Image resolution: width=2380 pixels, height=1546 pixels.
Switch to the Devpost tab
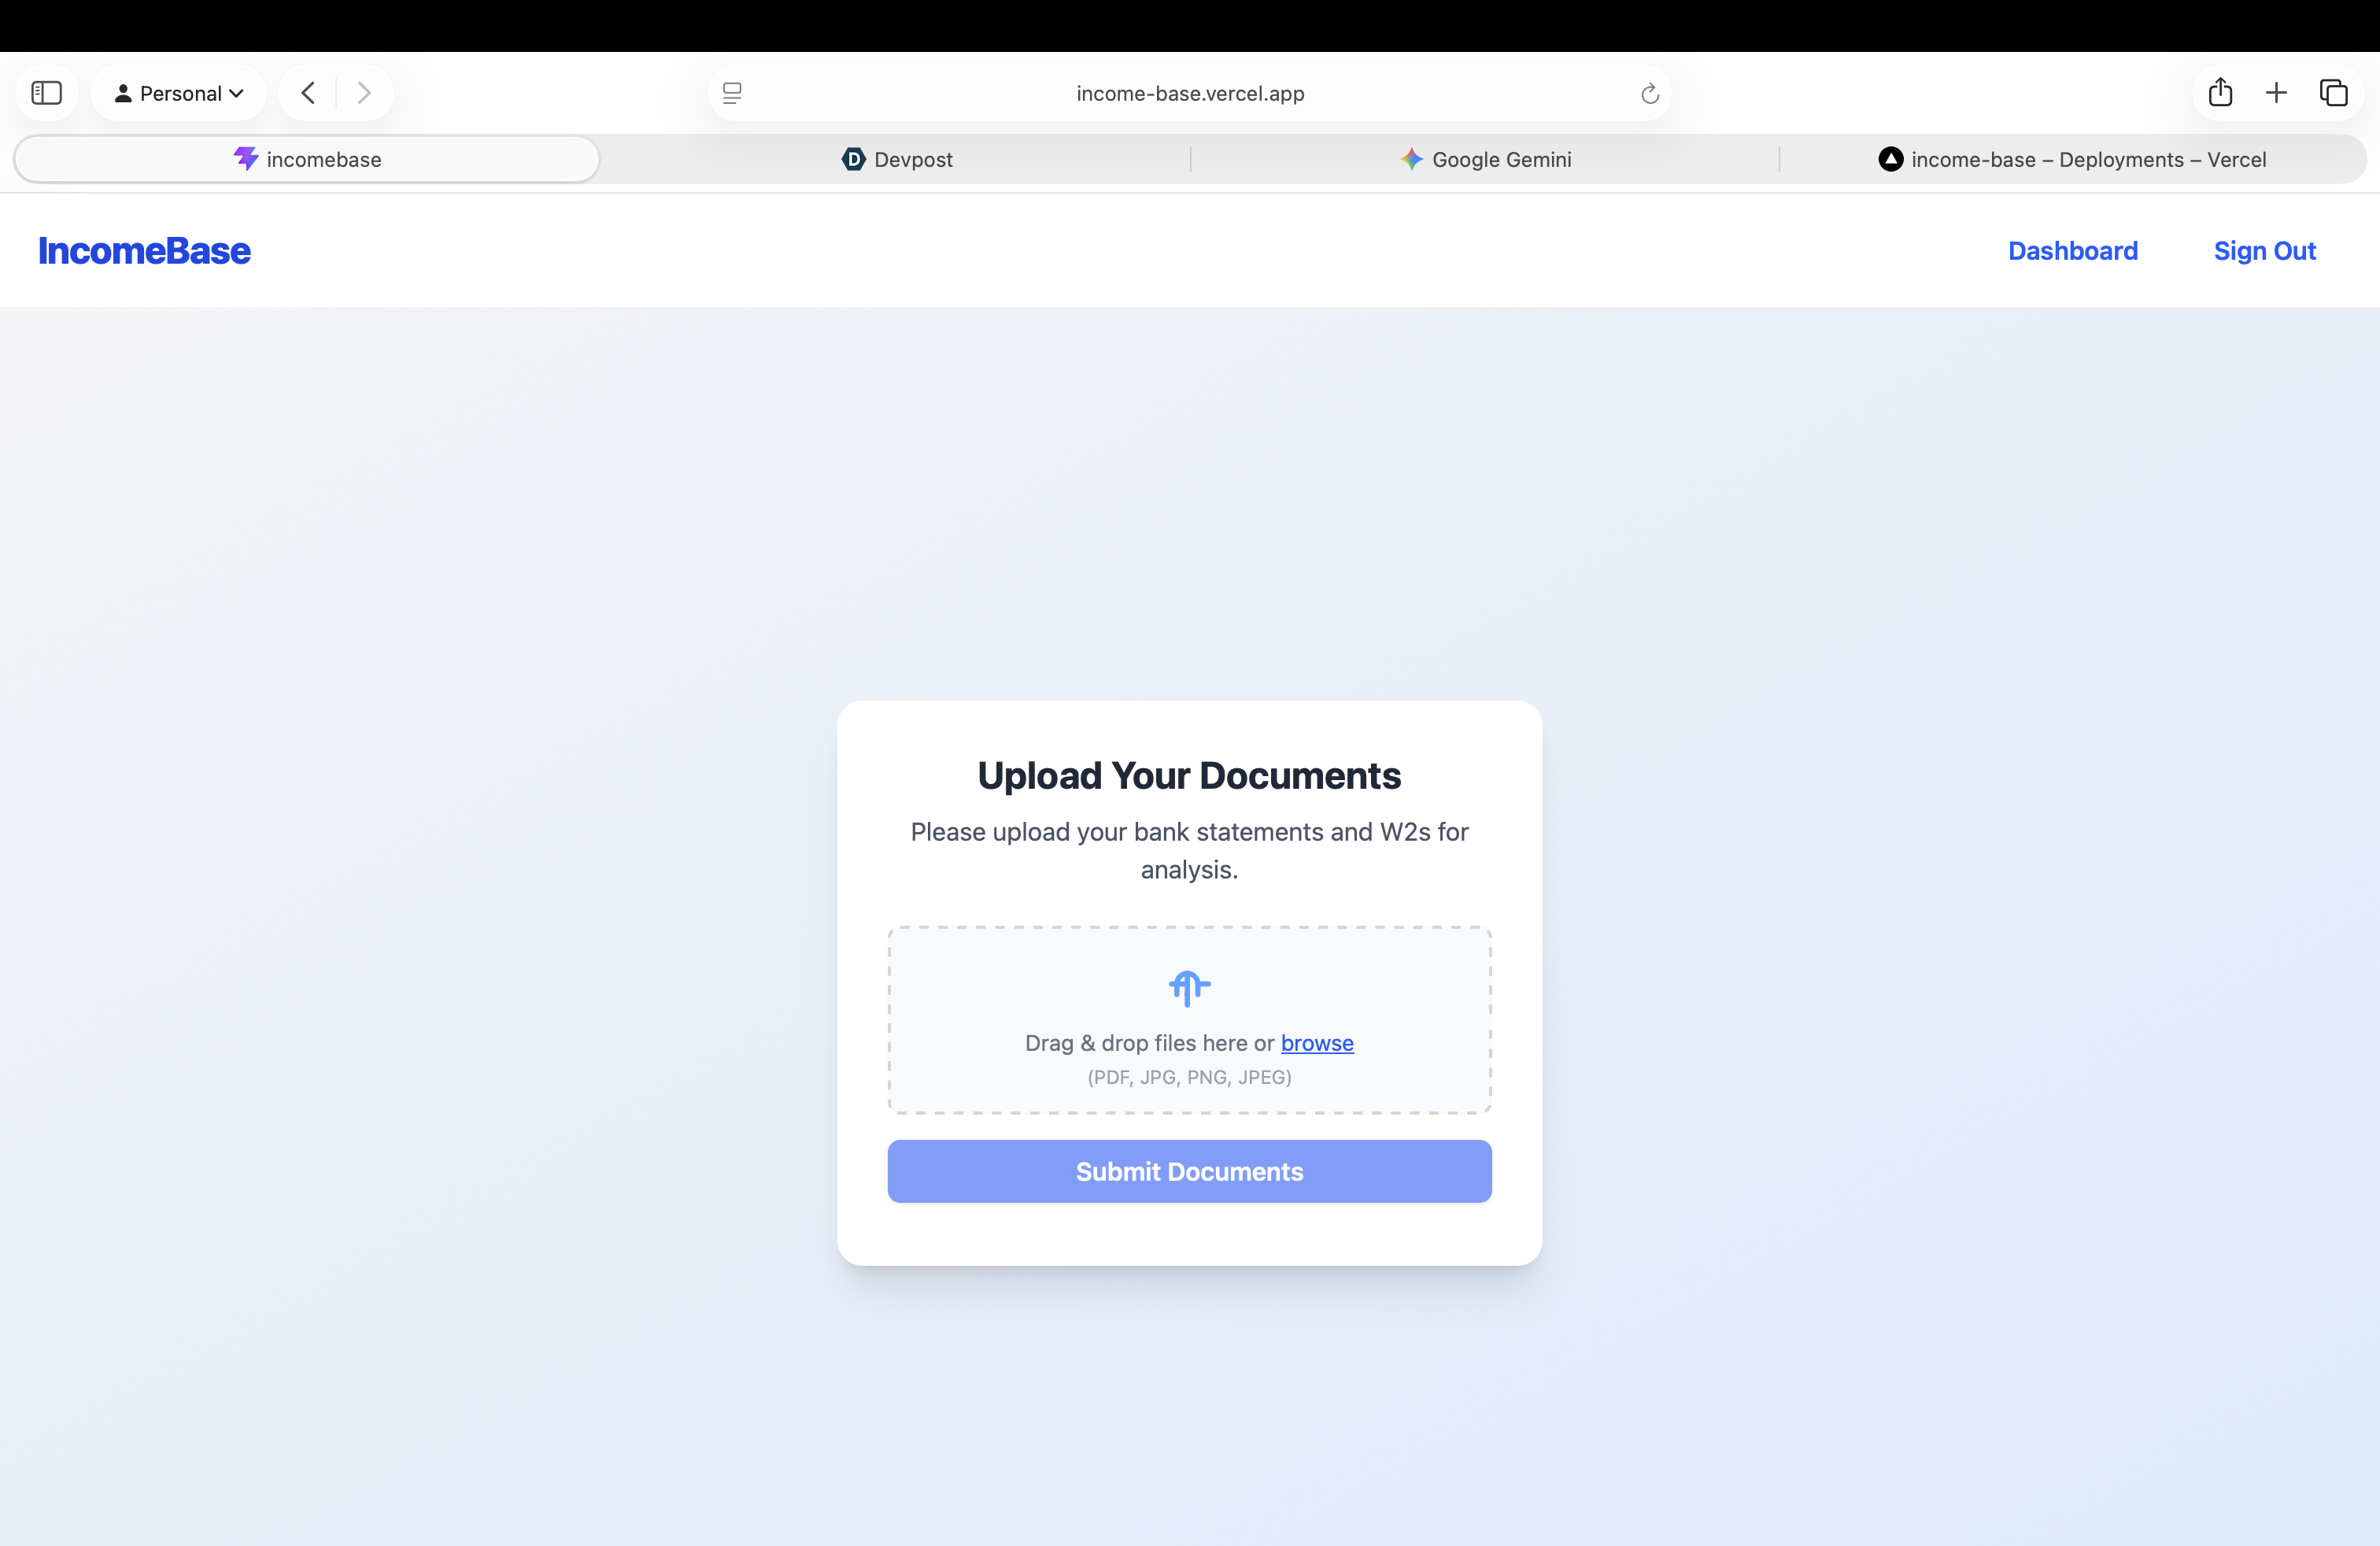pyautogui.click(x=897, y=159)
